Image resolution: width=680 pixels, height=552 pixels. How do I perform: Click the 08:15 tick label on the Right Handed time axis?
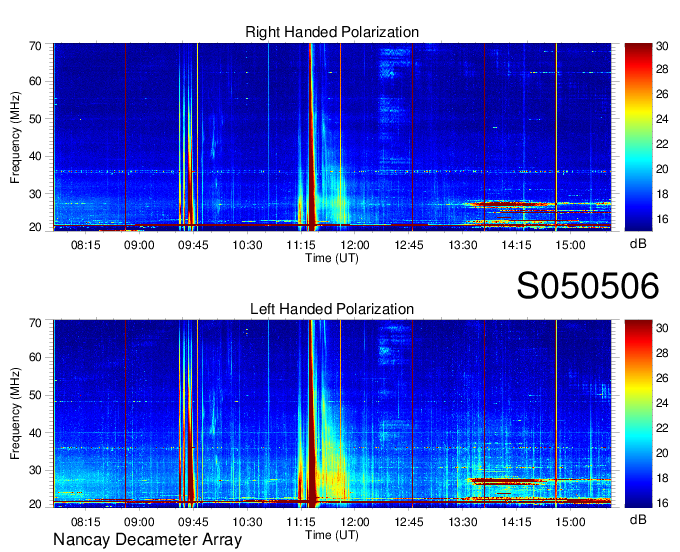click(85, 245)
